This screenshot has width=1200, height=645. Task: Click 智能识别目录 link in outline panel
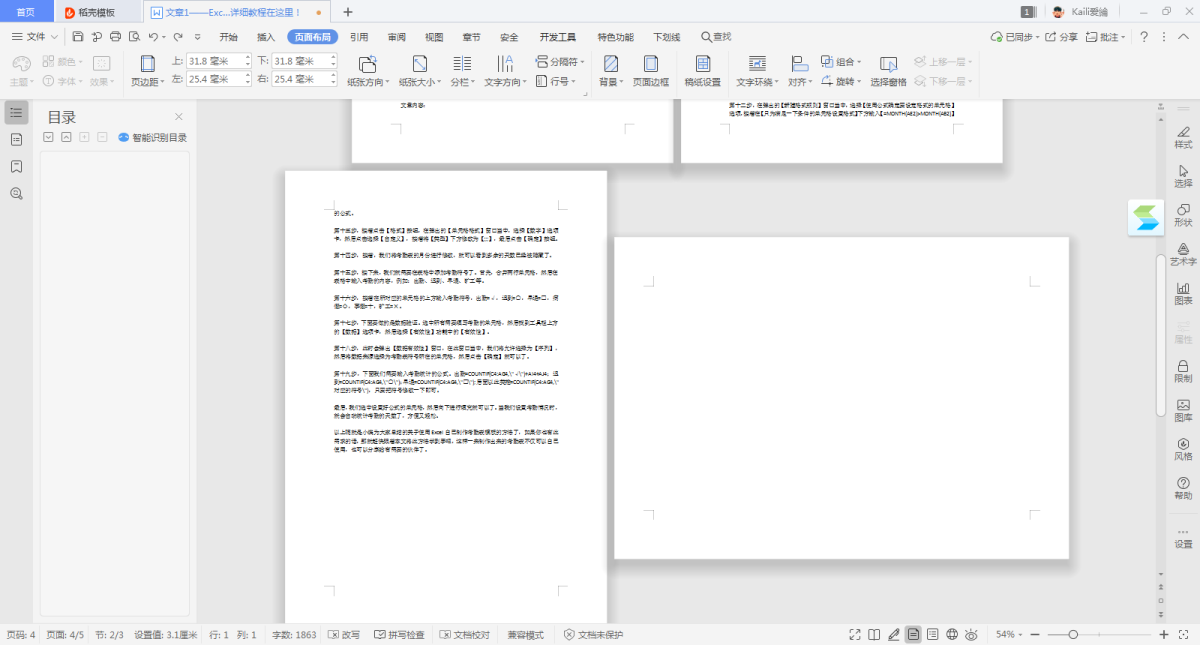tap(152, 138)
